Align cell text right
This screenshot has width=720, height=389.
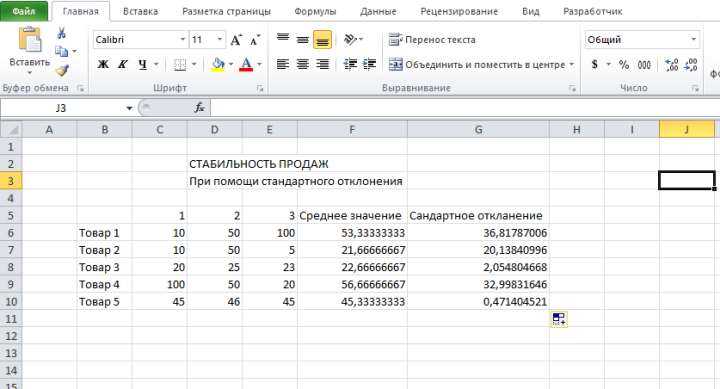pos(322,64)
